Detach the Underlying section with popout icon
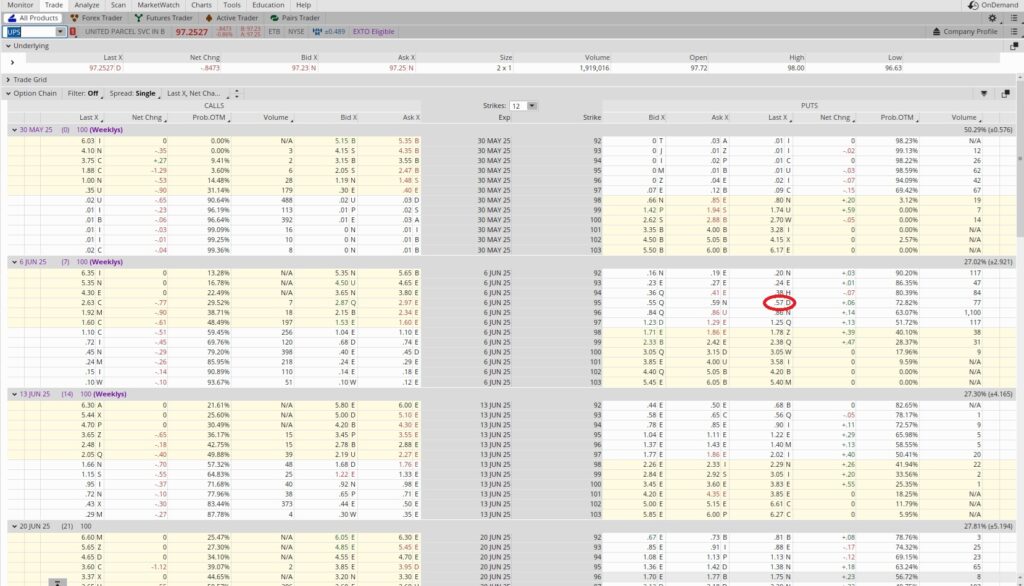 click(1014, 46)
